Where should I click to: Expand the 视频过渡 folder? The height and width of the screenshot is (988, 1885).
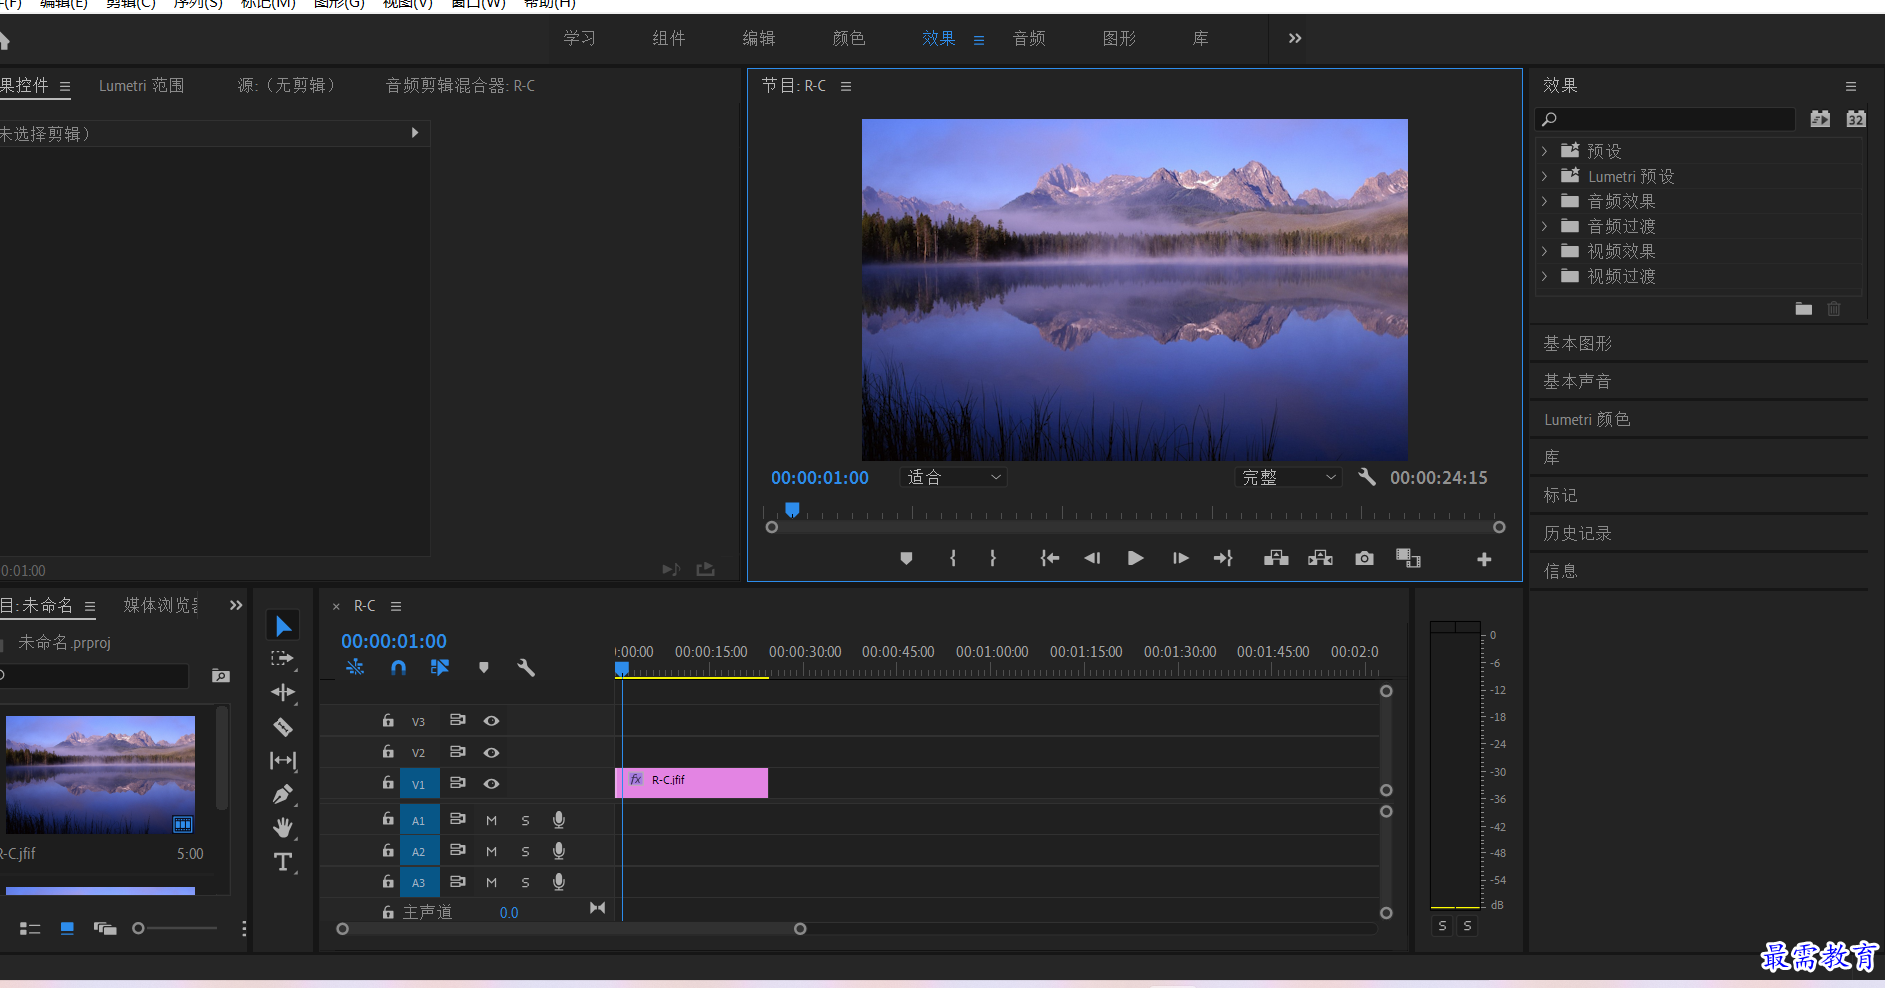click(x=1545, y=276)
